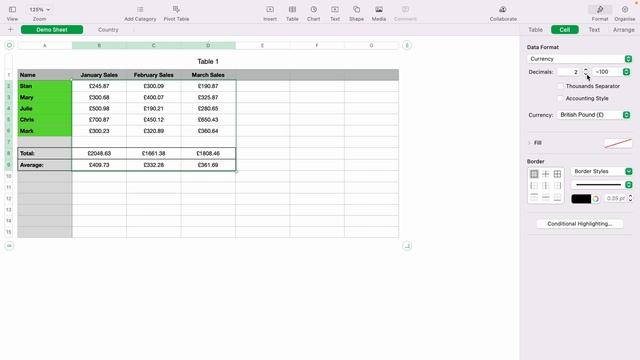Switch to the Country sheet tab
640x360 pixels.
pos(108,29)
